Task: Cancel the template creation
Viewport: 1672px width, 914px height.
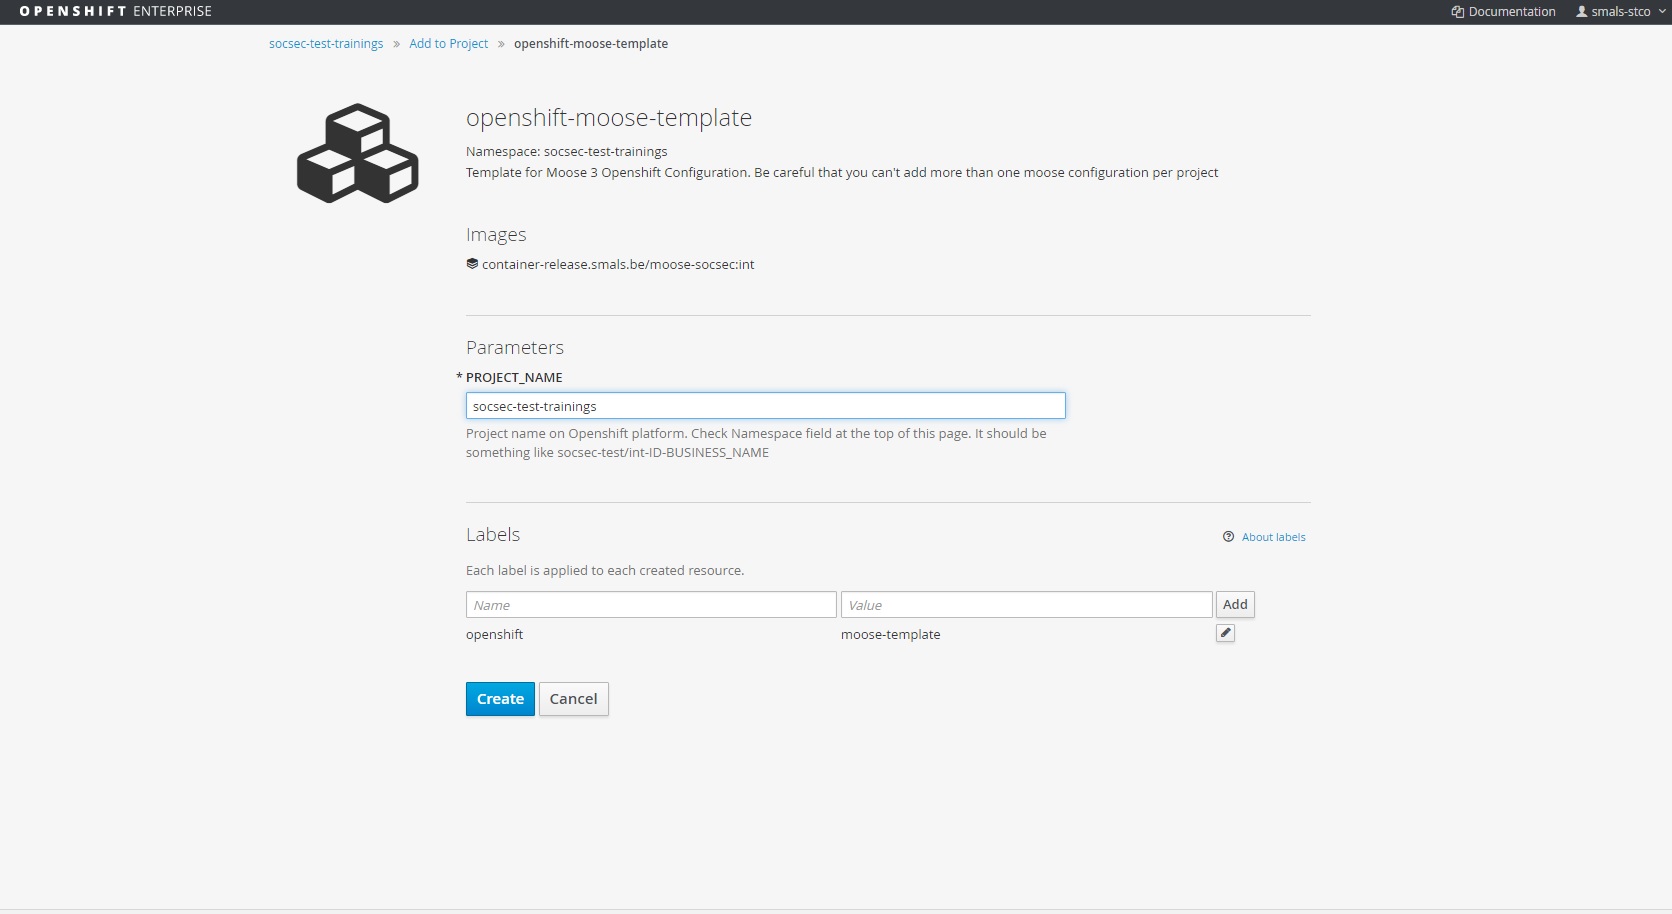Action: pos(573,699)
